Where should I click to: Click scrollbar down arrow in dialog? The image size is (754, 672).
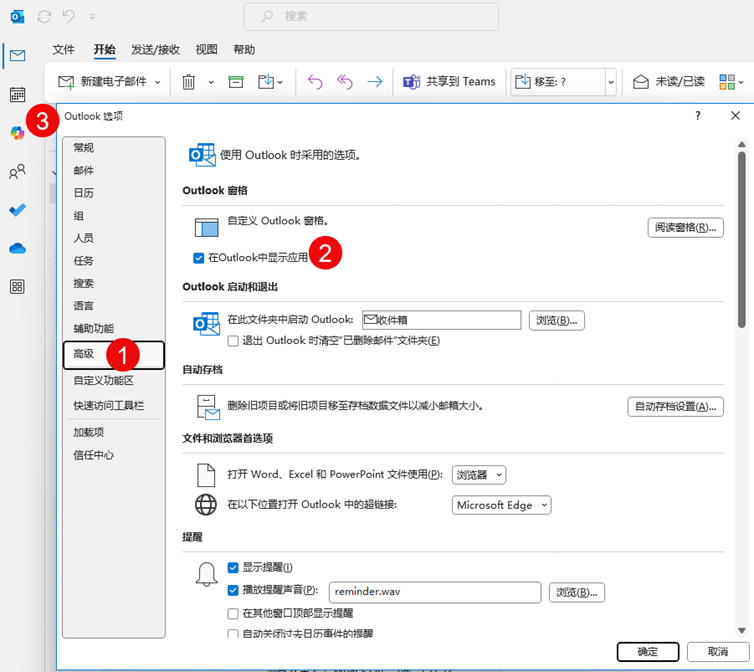742,631
